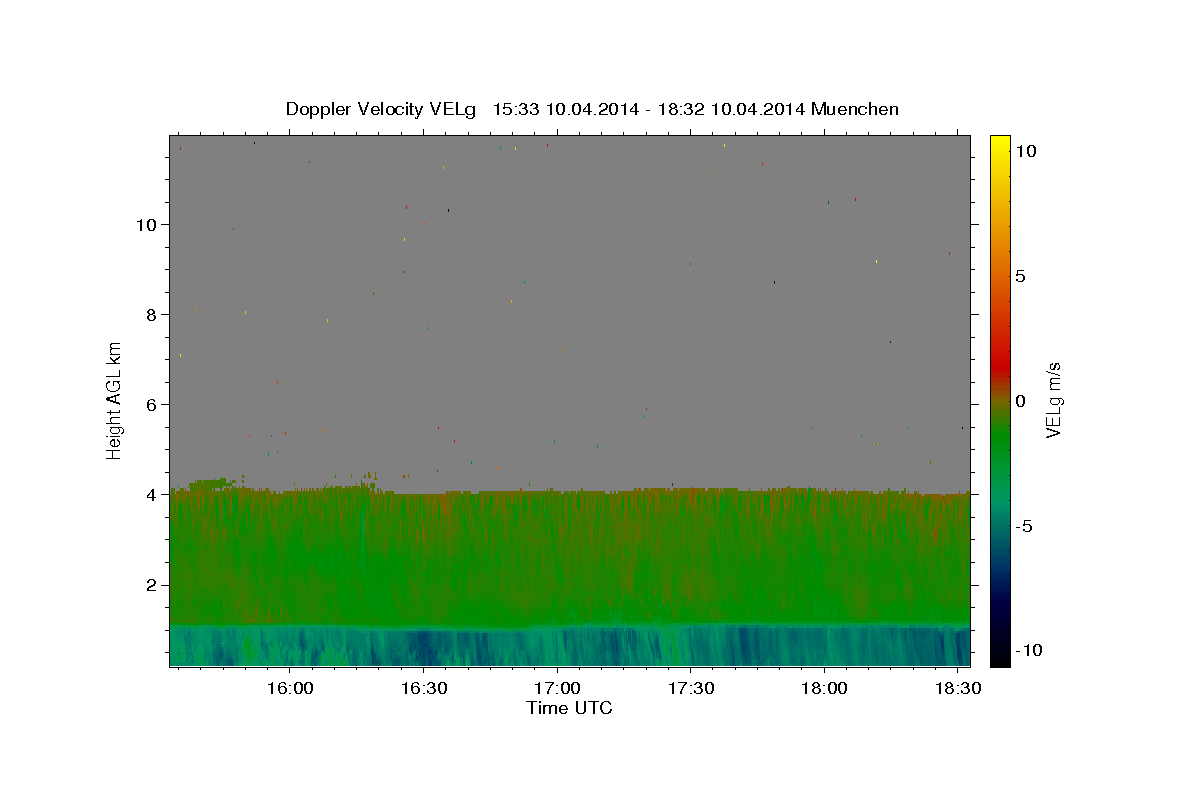
Task: Click the height tick label 10
Action: pos(148,224)
